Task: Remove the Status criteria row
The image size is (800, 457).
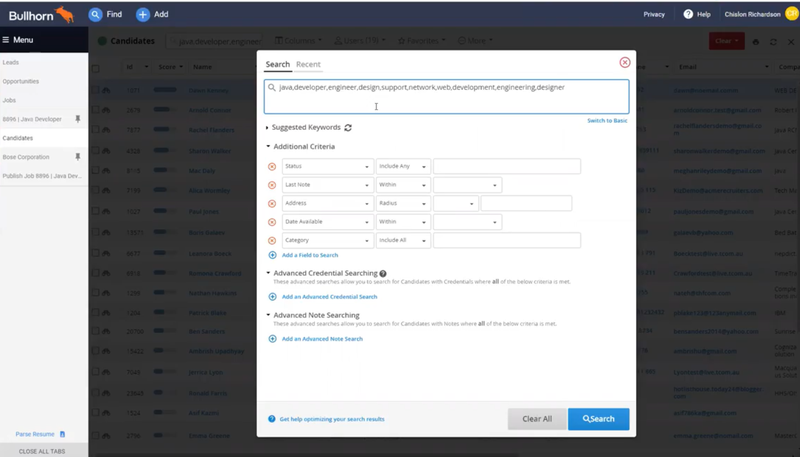Action: pyautogui.click(x=272, y=166)
